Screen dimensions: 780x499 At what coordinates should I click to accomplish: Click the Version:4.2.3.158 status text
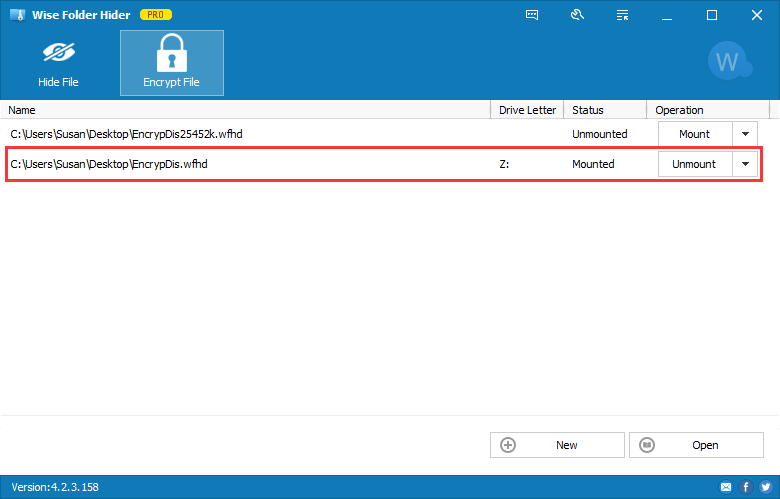pos(55,487)
